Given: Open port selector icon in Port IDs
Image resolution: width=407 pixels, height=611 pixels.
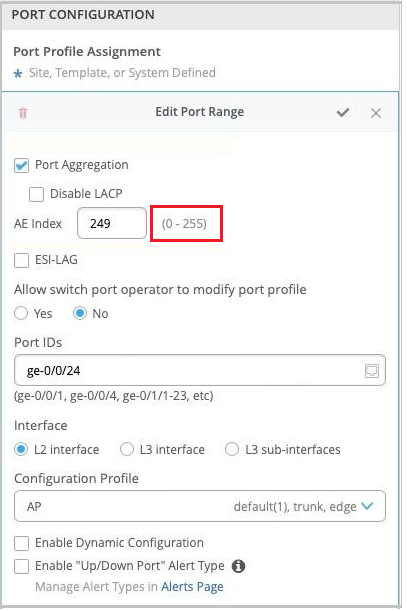Looking at the screenshot, I should (372, 371).
